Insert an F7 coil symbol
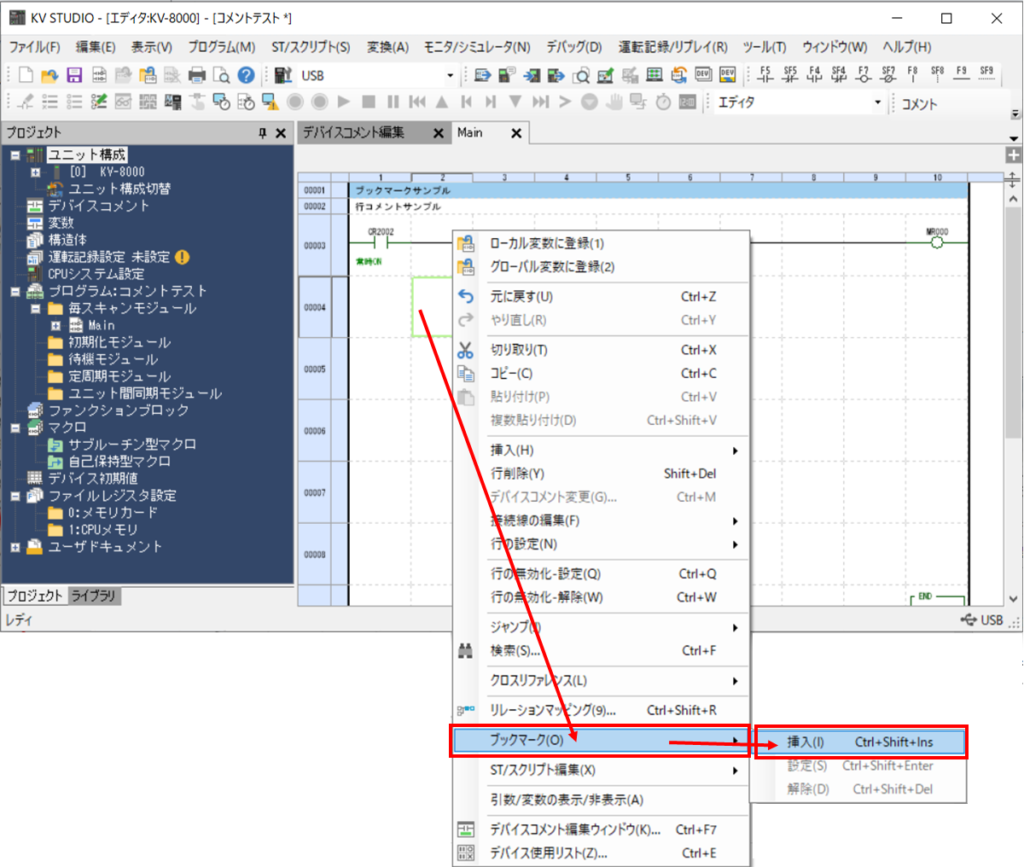The height and width of the screenshot is (867, 1024). 863,74
